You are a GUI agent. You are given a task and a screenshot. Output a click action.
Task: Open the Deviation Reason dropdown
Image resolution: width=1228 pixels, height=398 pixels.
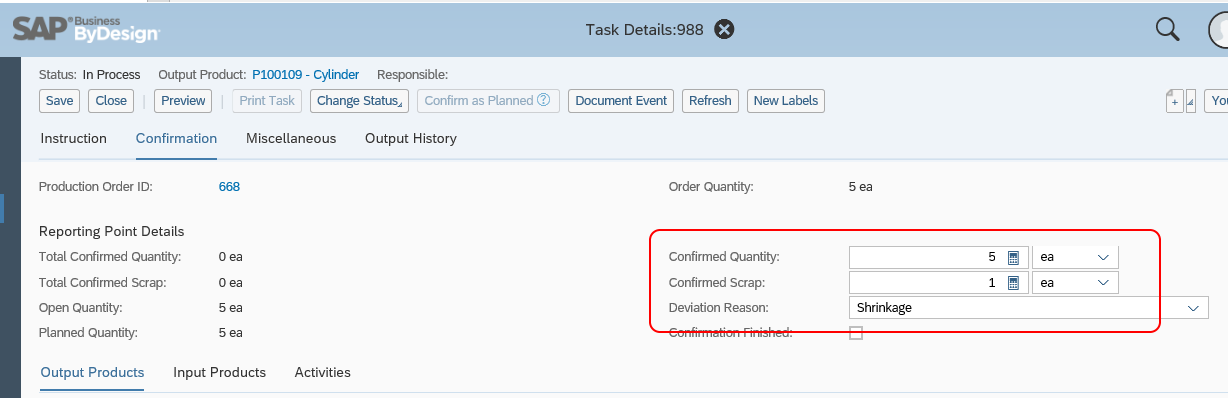pyautogui.click(x=1193, y=308)
